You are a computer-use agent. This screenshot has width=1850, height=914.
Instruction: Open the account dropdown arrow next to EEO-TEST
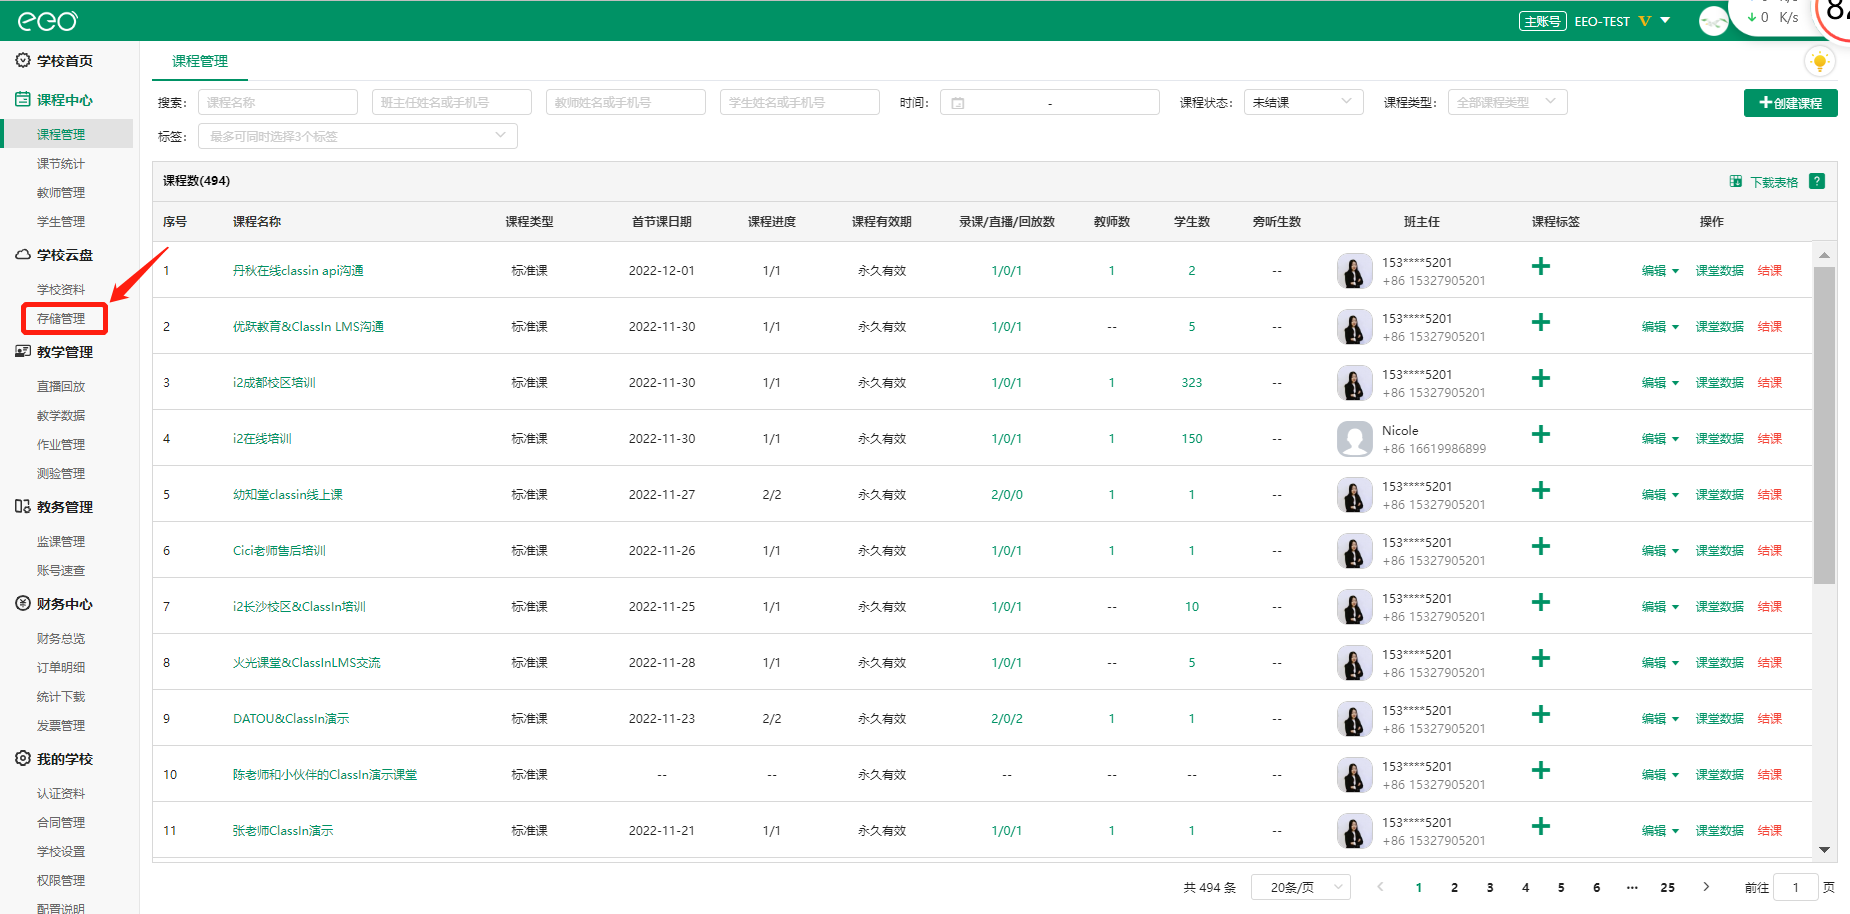point(1665,20)
